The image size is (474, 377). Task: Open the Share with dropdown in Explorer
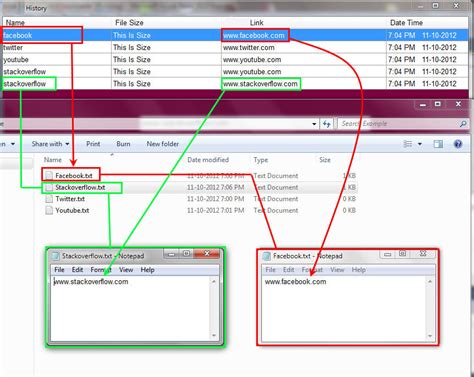click(x=50, y=144)
